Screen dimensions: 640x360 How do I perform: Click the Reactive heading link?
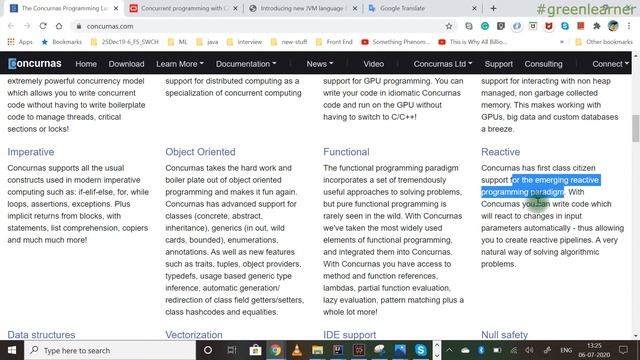coord(500,152)
